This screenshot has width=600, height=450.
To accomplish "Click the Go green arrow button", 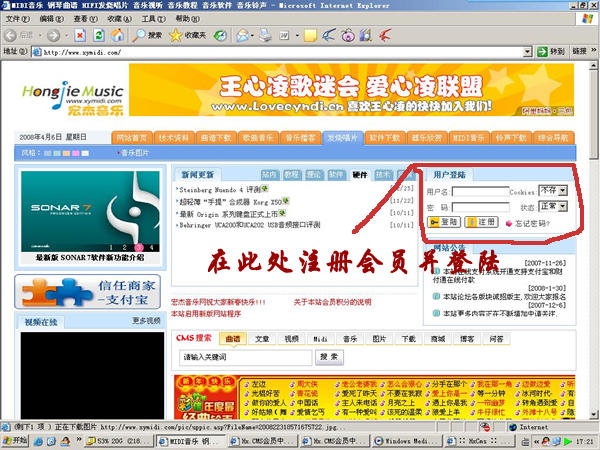I will [x=542, y=52].
